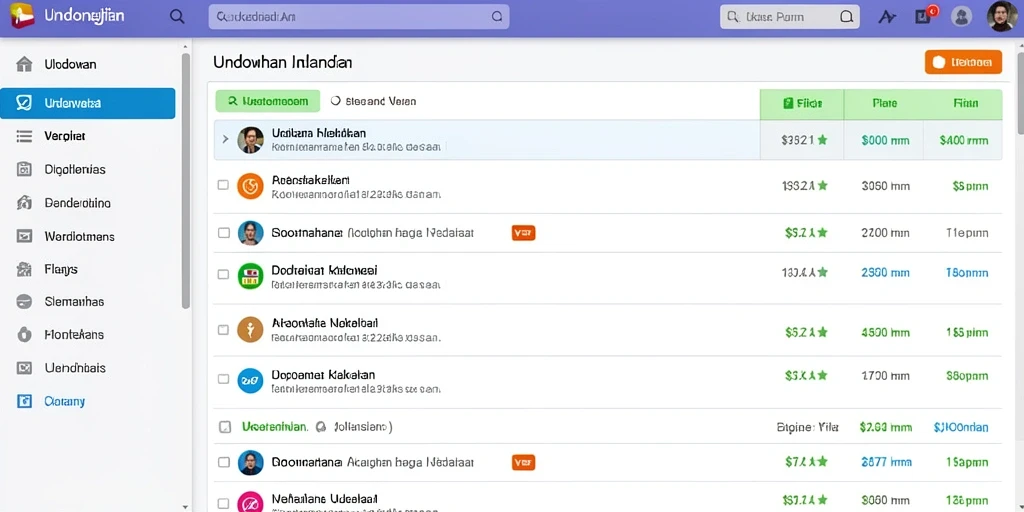Screen dimensions: 1024x512
Task: Click the sidebar vertical scrollbar thumb
Action: (185, 181)
